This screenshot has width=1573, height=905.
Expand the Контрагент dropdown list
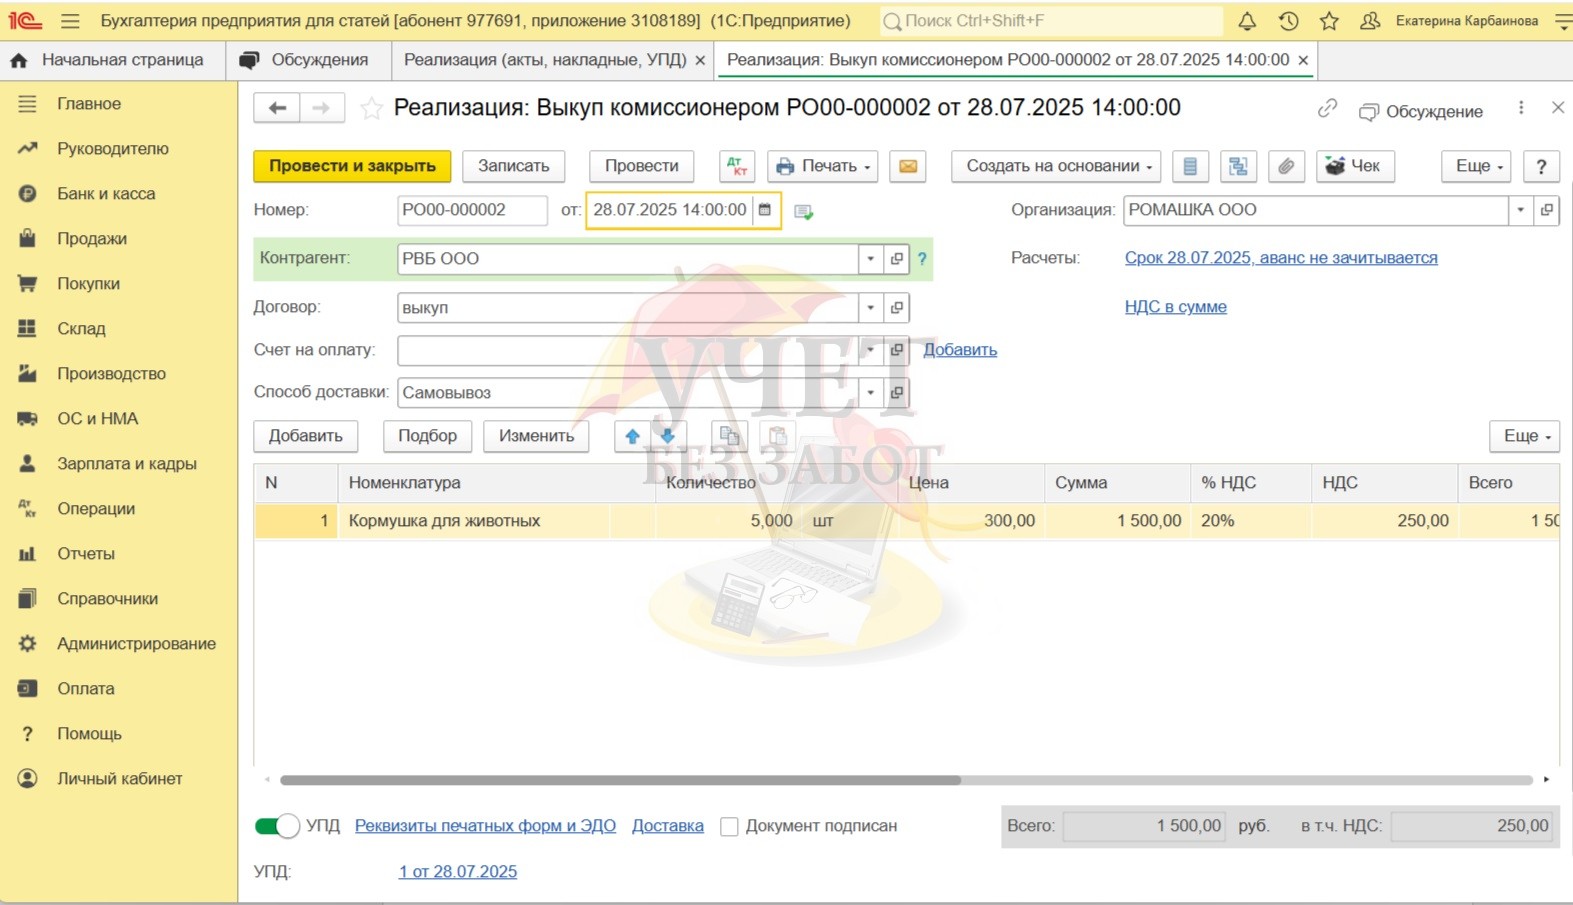pos(870,258)
